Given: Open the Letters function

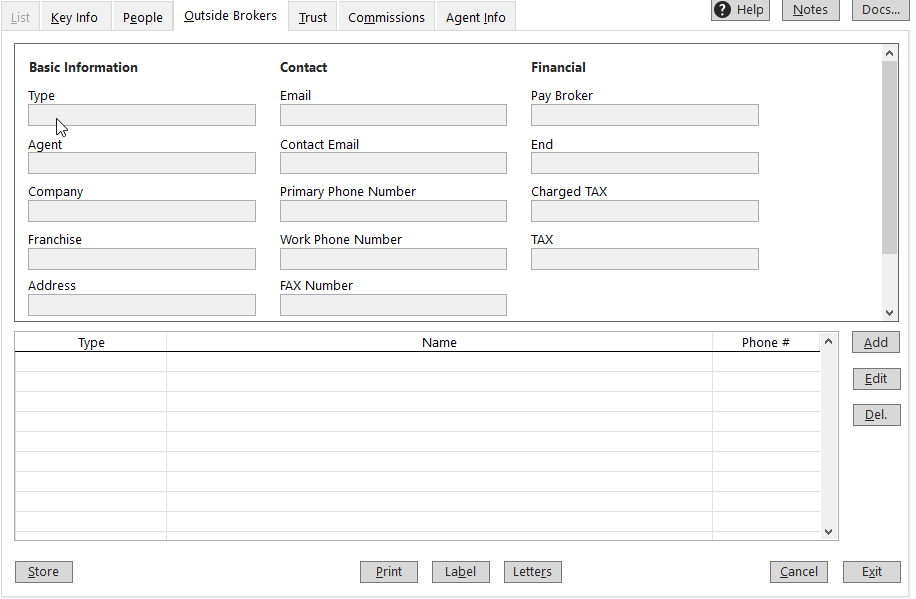Looking at the screenshot, I should coord(532,571).
